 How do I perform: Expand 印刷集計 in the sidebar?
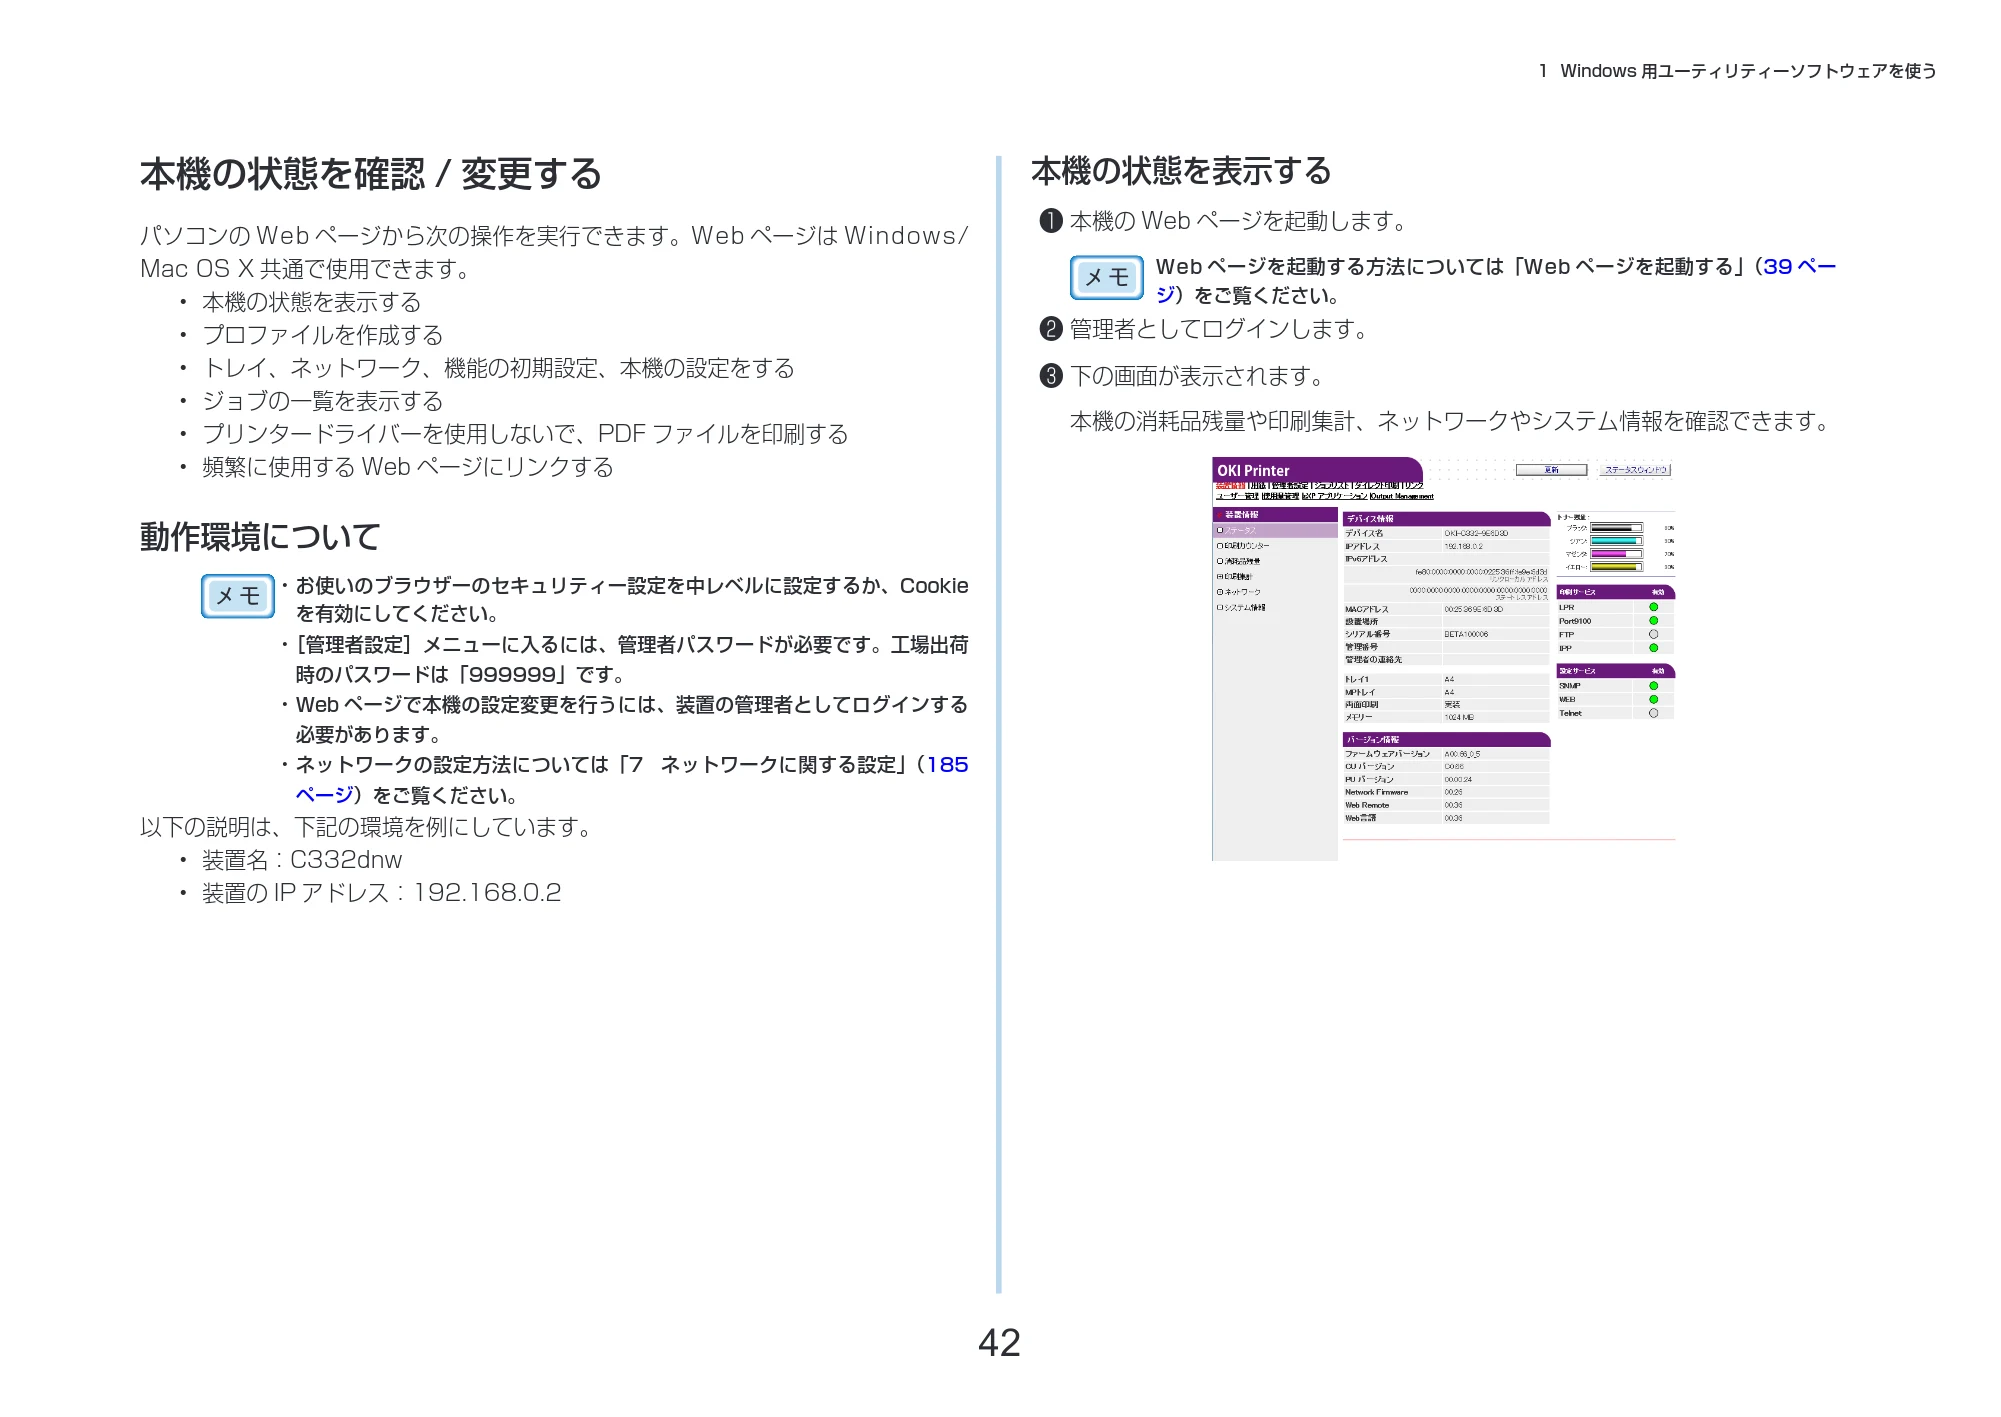[x=1221, y=577]
